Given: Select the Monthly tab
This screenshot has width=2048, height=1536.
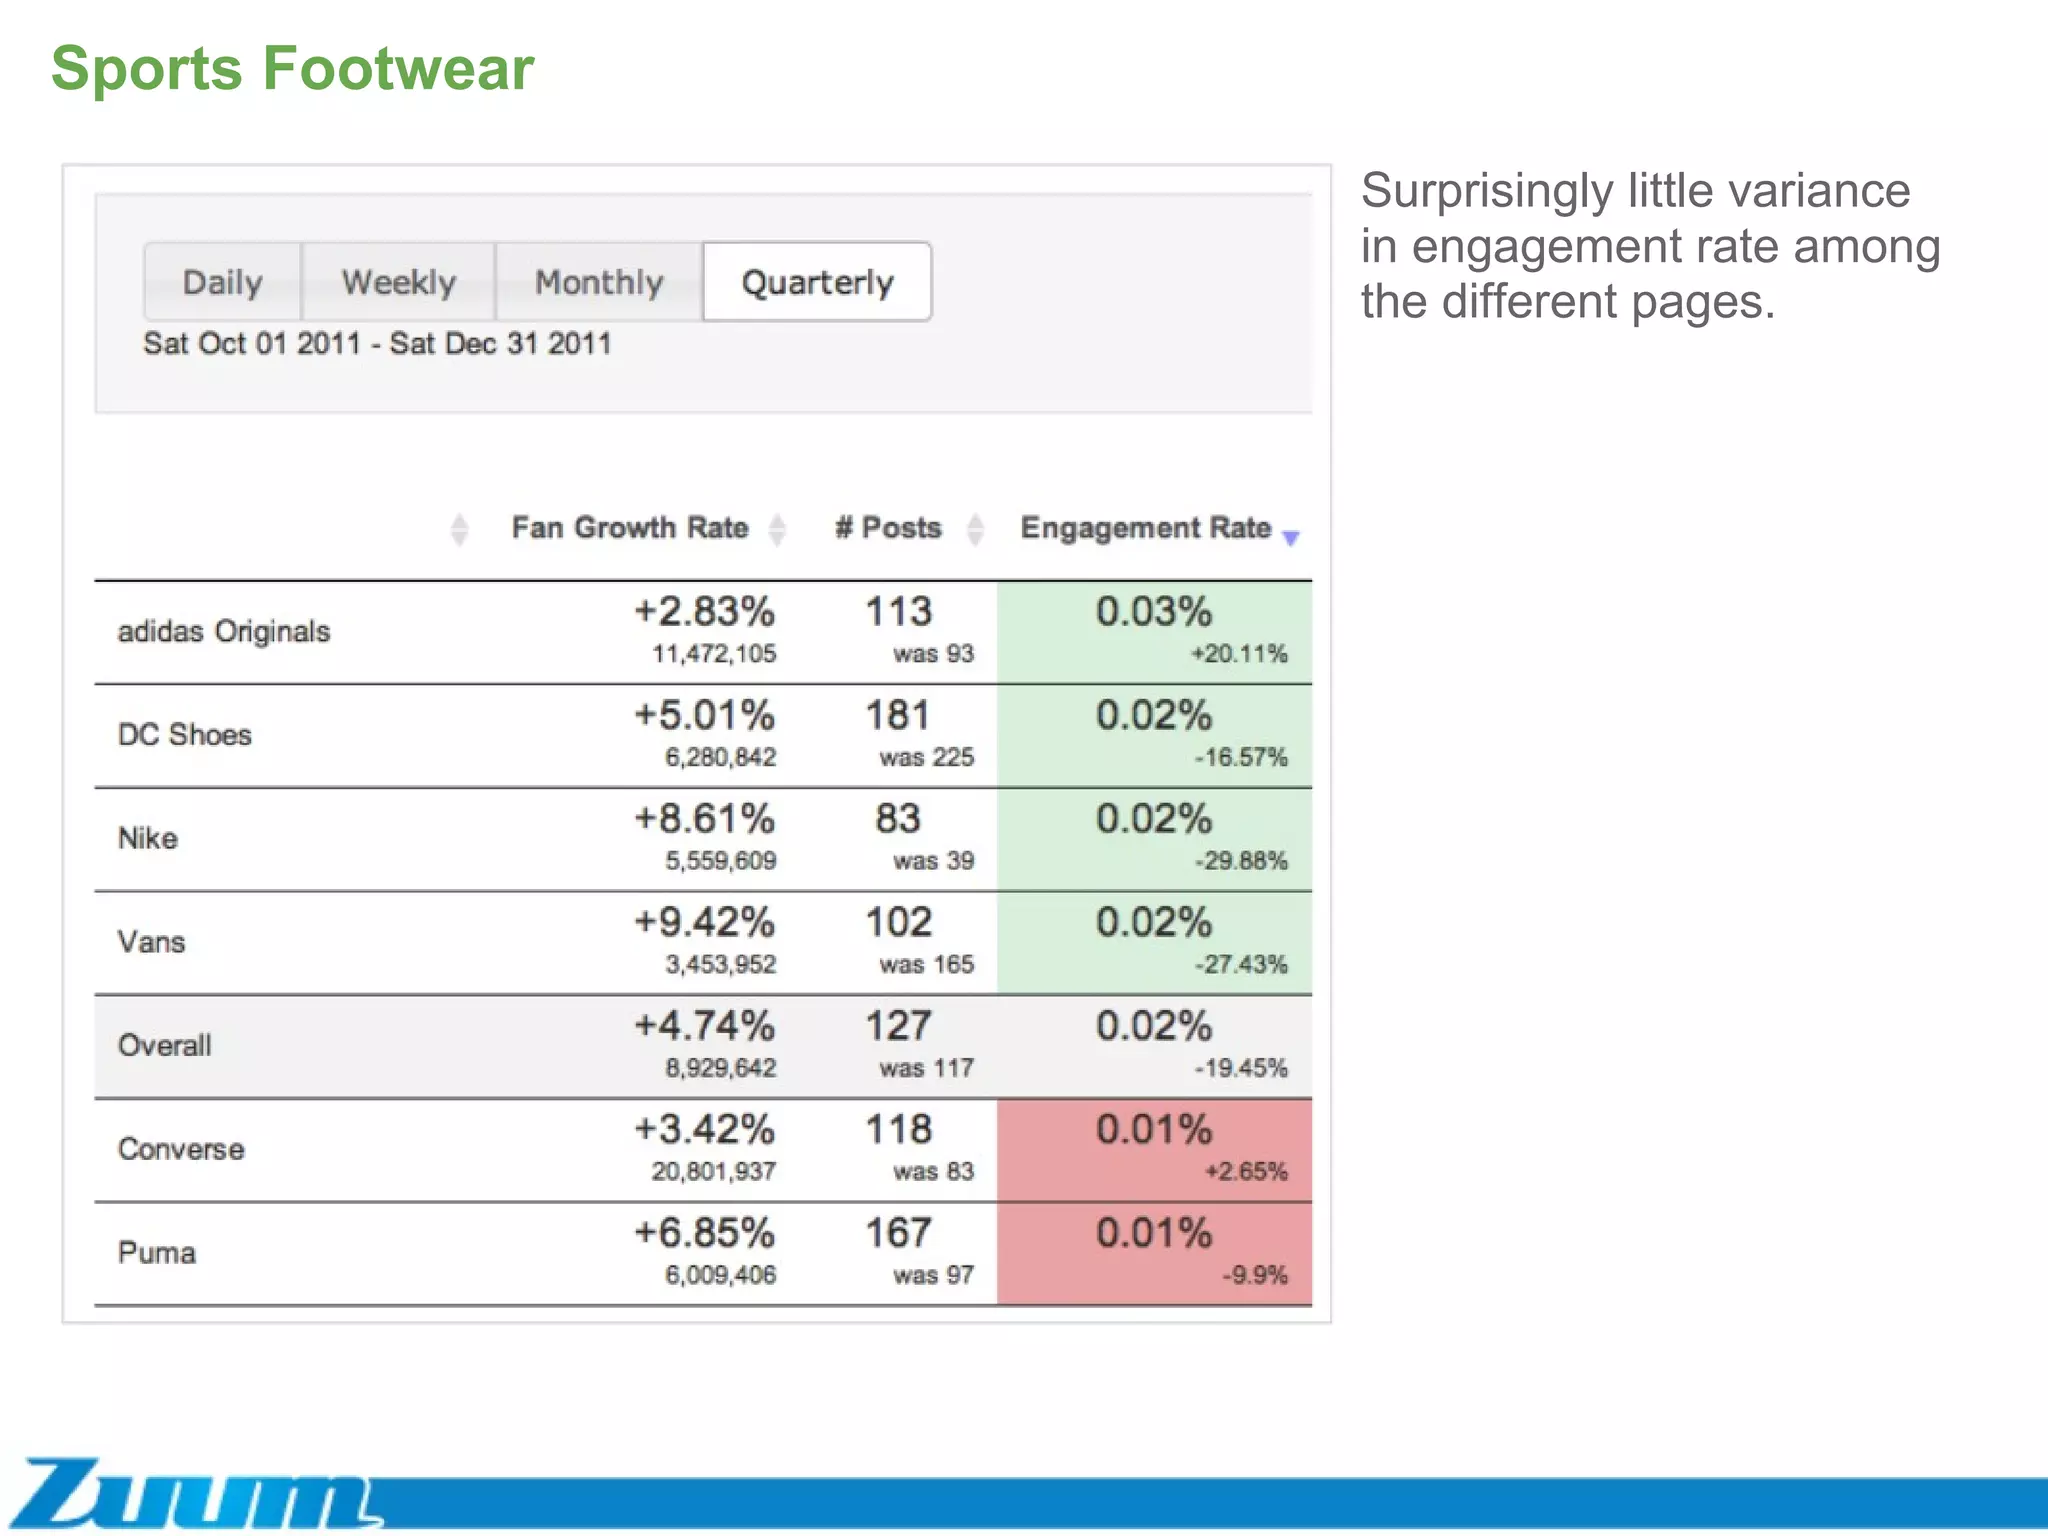Looking at the screenshot, I should coord(599,282).
